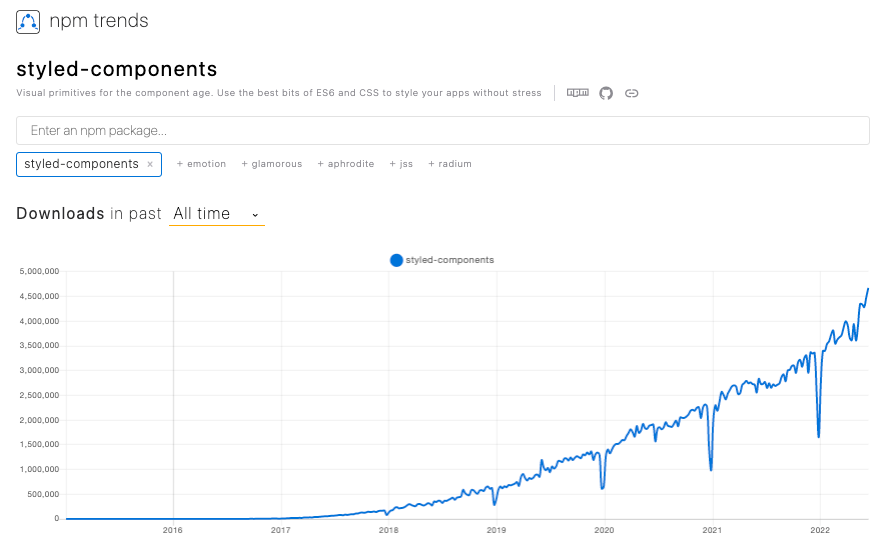Click the Downloads in past label

[89, 214]
